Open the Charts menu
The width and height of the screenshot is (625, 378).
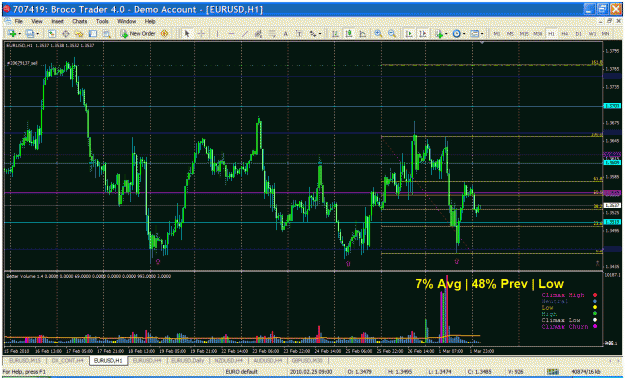[x=80, y=21]
